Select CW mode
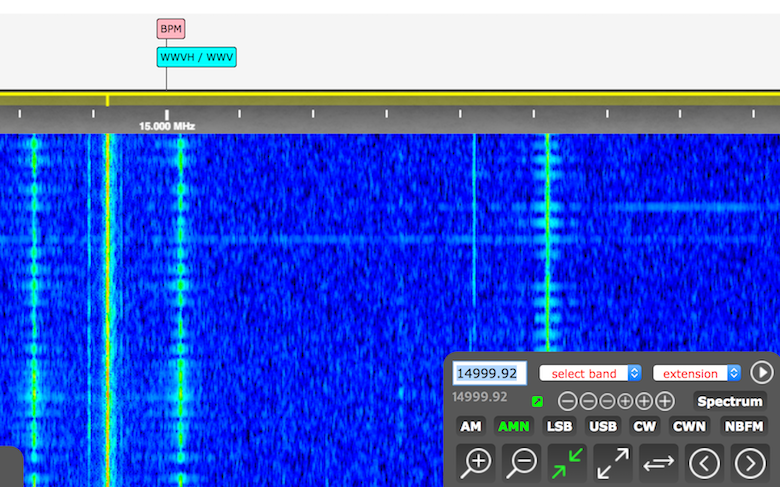This screenshot has height=487, width=780. tap(645, 426)
